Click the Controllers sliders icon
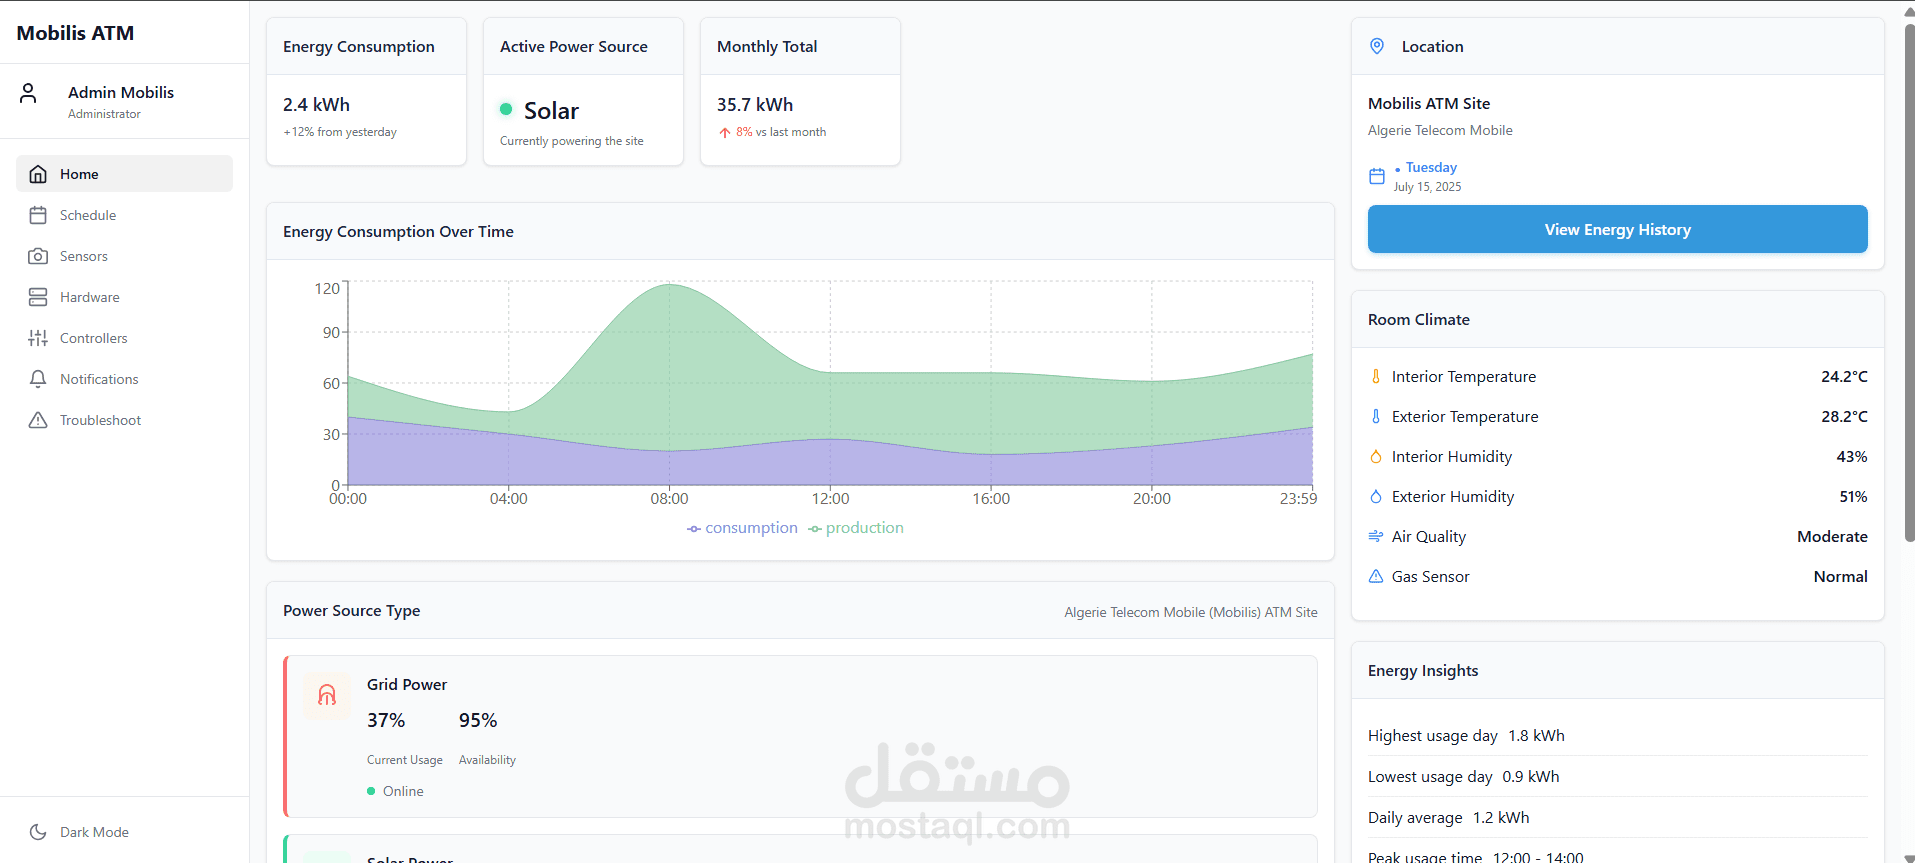 (38, 338)
